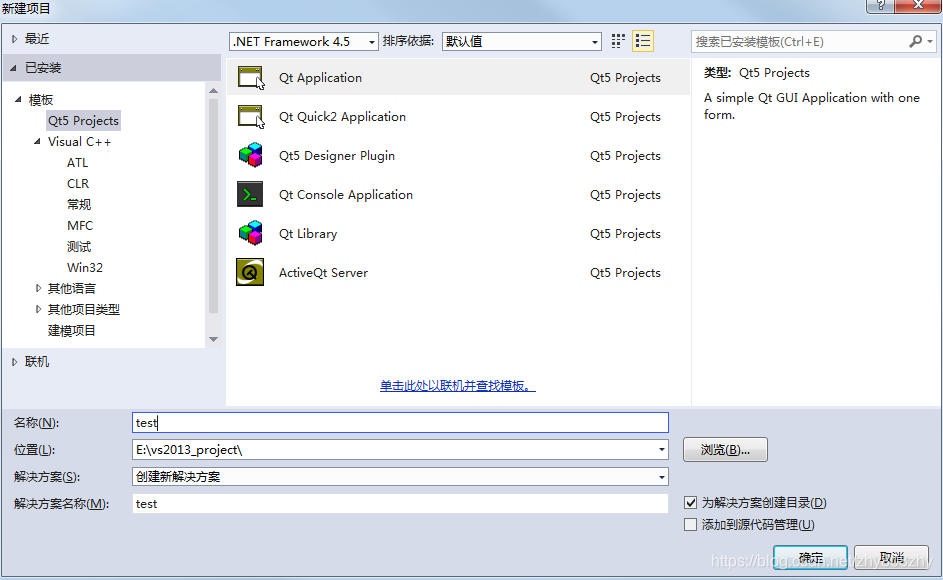Select the Qt Quick2 Application template name
This screenshot has width=943, height=580.
point(342,117)
